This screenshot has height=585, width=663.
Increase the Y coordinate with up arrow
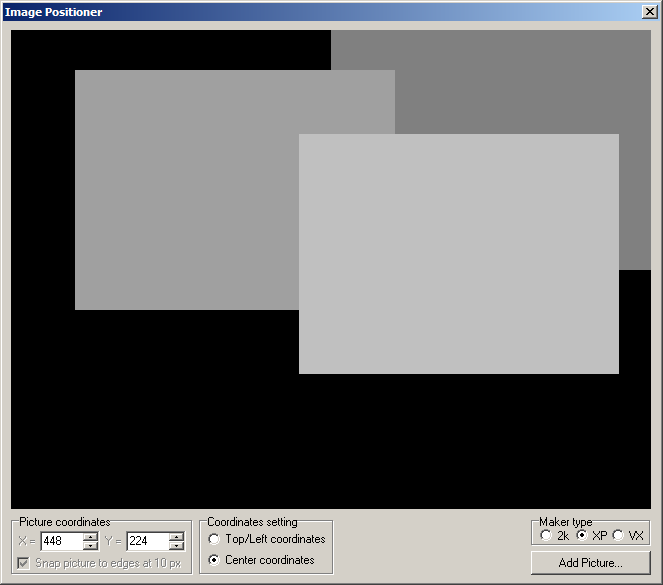177,537
